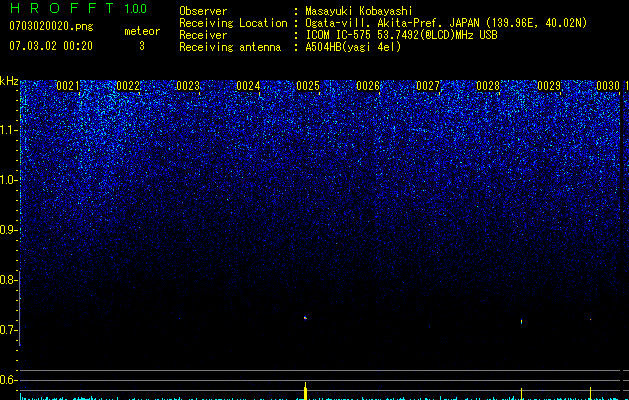Click the 0025 time marker
629x400 pixels.
(x=308, y=86)
